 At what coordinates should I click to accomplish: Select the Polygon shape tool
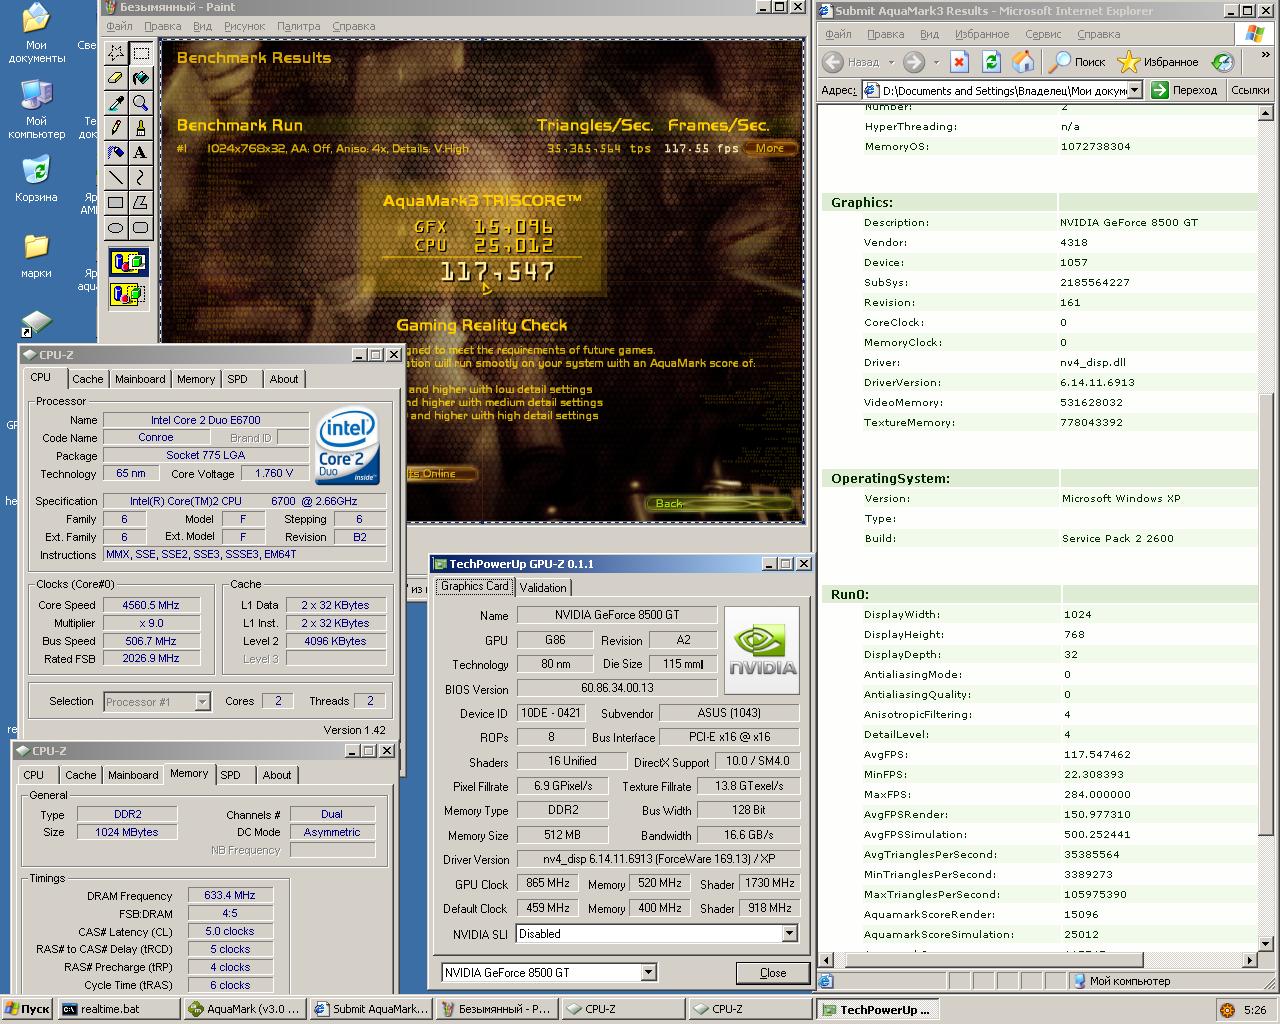[141, 203]
